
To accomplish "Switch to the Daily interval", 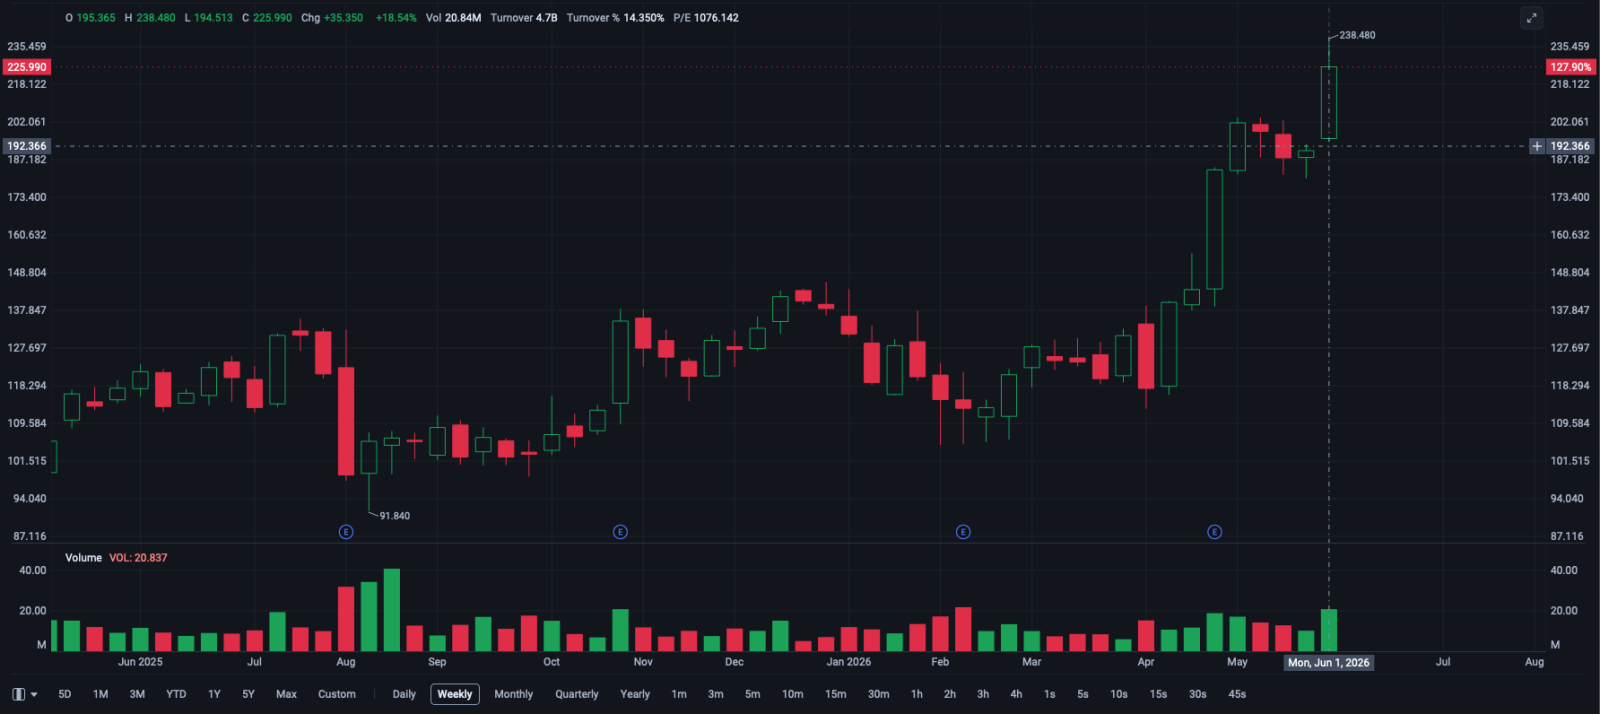I will pyautogui.click(x=404, y=694).
